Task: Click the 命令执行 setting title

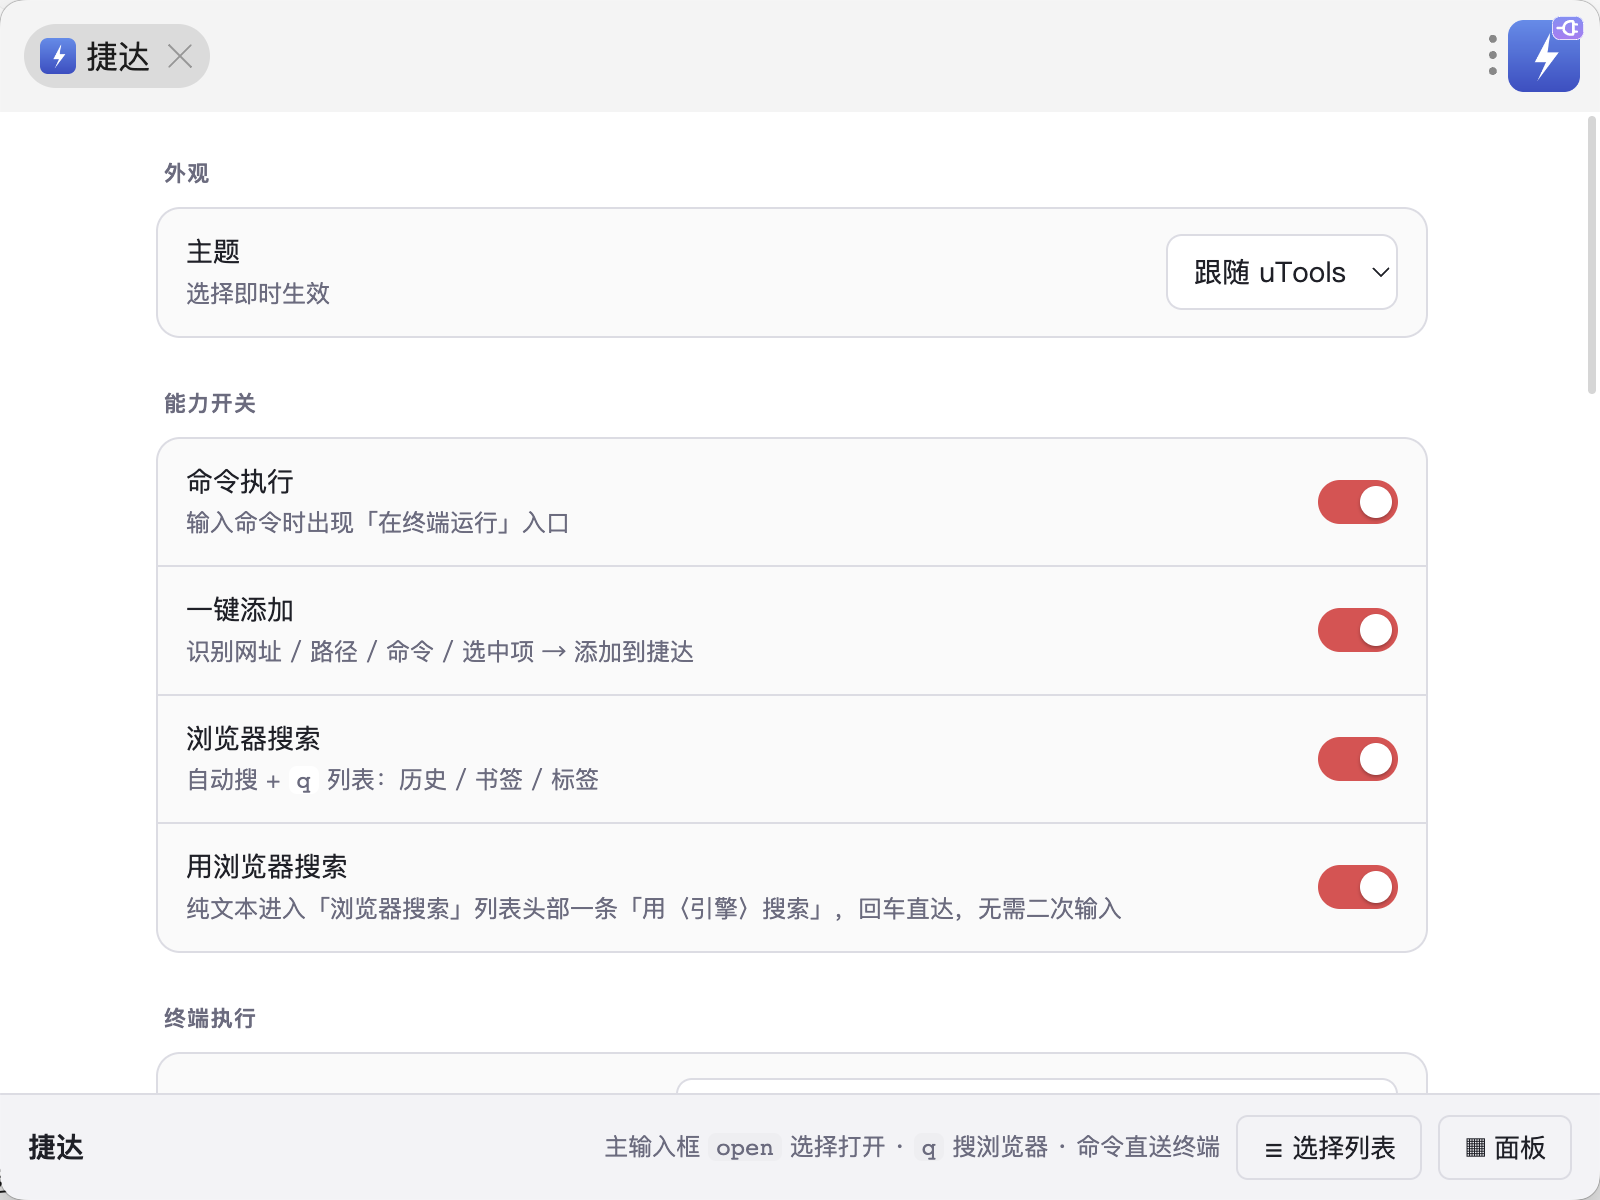Action: pyautogui.click(x=240, y=482)
